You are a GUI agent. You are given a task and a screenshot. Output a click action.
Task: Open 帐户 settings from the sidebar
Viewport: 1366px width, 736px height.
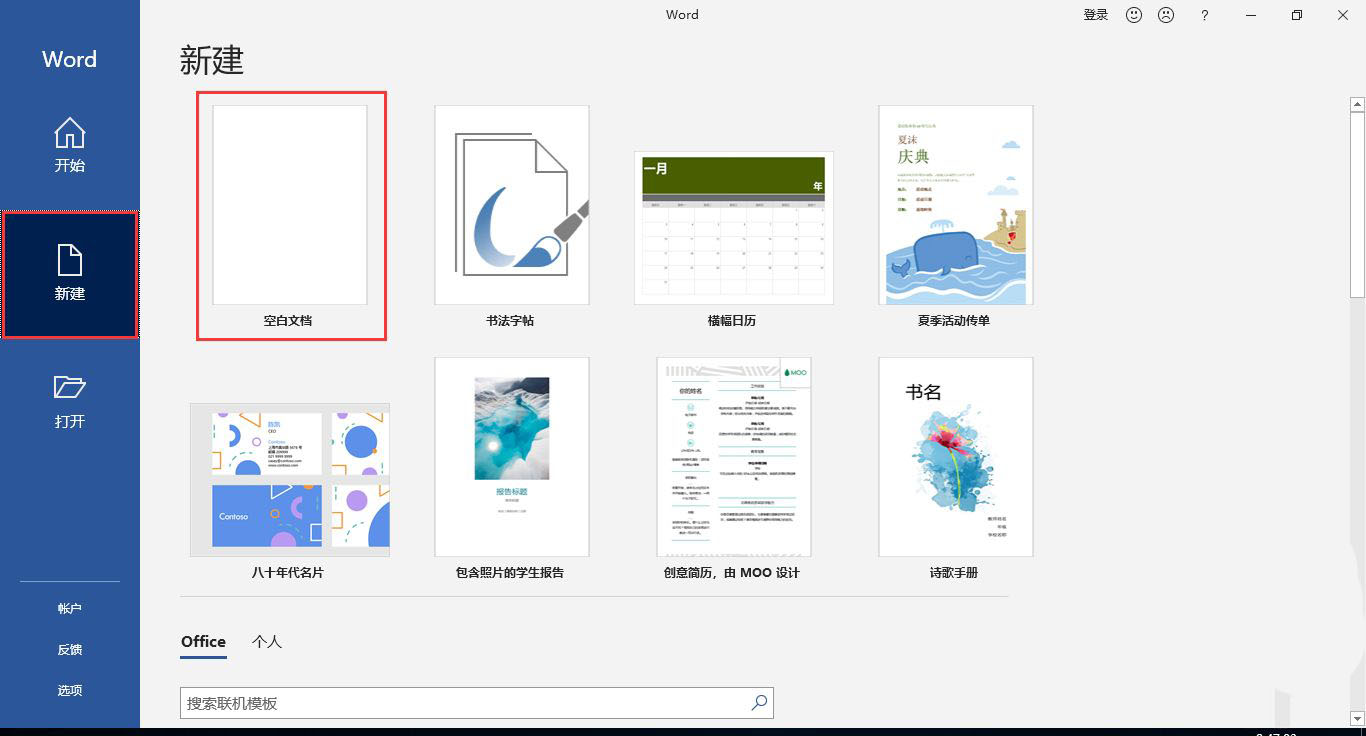69,607
